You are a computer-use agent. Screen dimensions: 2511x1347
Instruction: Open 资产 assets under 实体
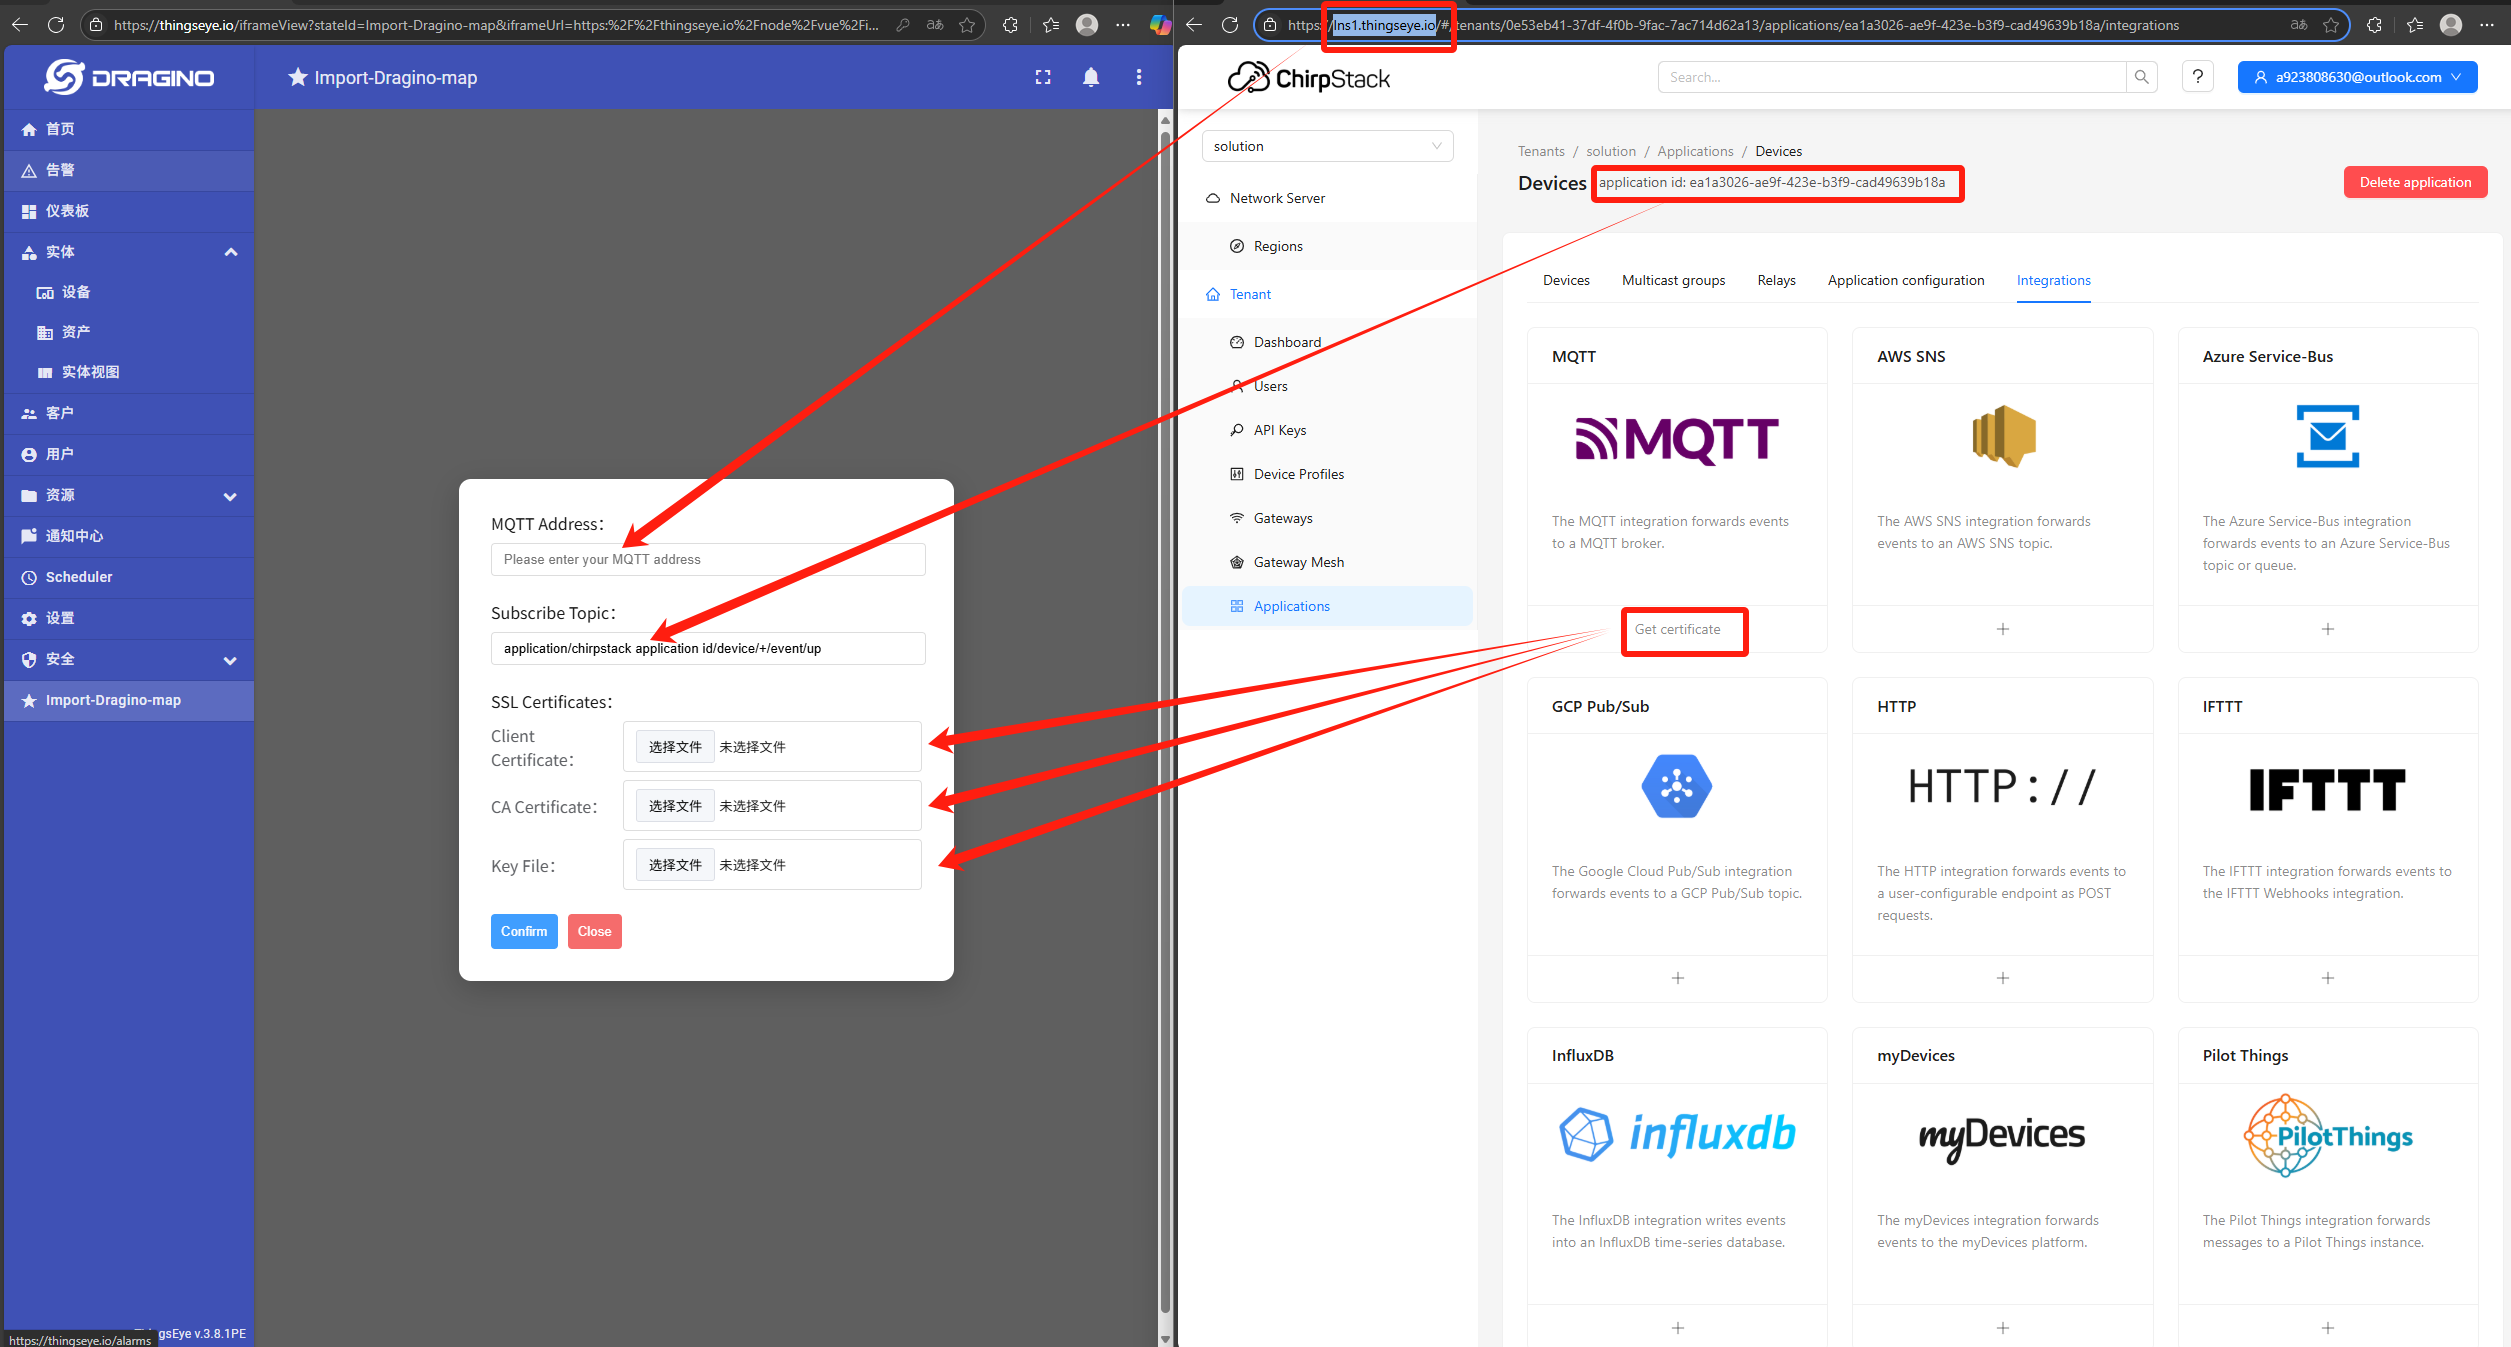129,332
